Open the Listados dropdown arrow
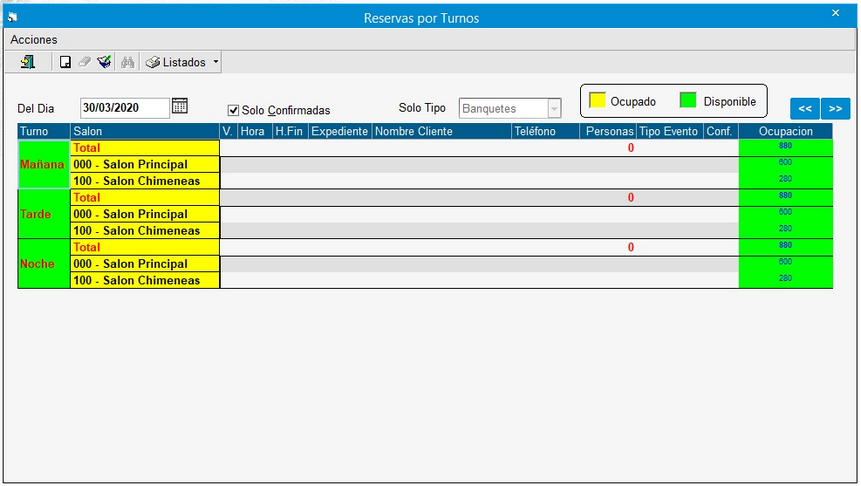The height and width of the screenshot is (486, 861). [x=216, y=62]
